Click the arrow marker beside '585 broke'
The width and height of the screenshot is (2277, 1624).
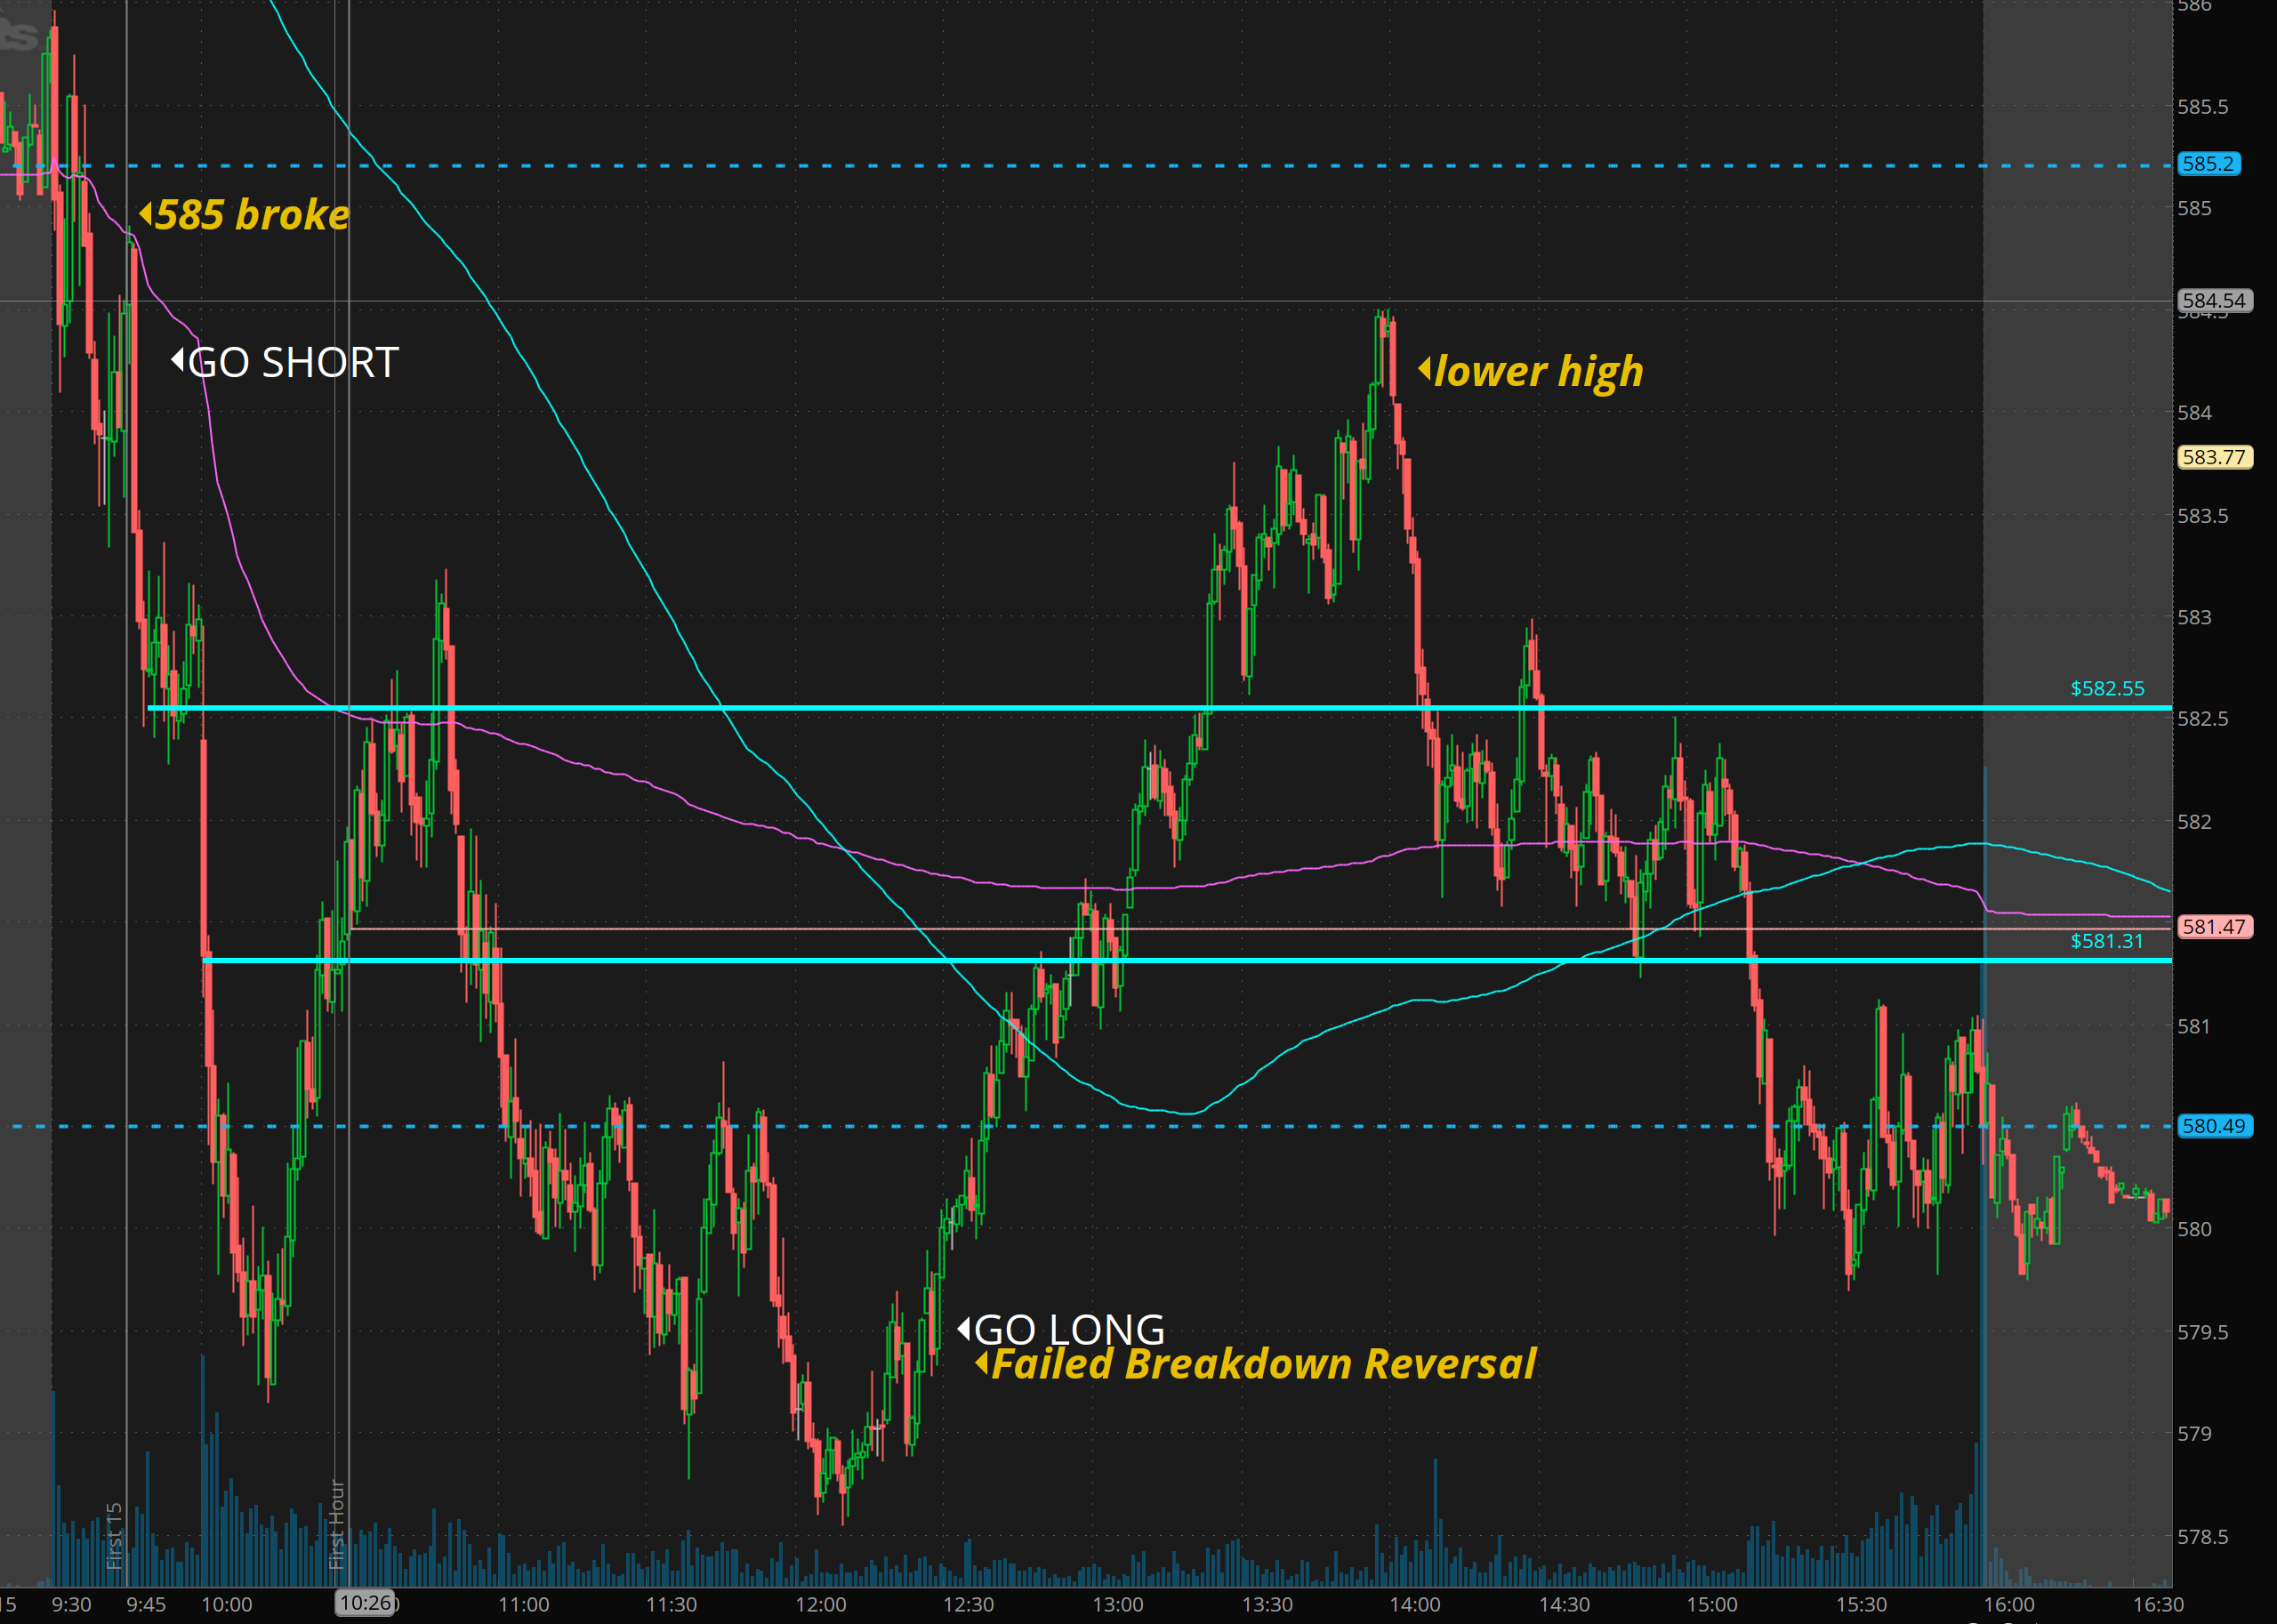[x=146, y=213]
